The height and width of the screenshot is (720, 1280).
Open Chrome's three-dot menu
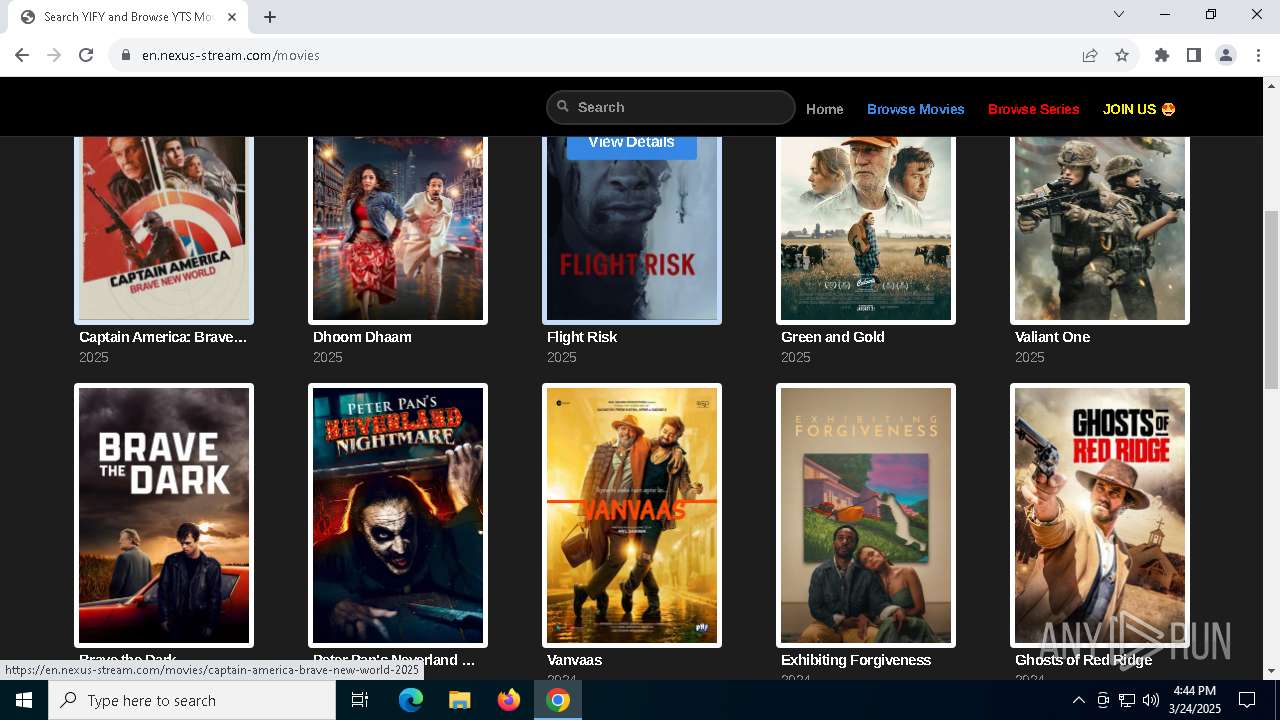tap(1258, 55)
